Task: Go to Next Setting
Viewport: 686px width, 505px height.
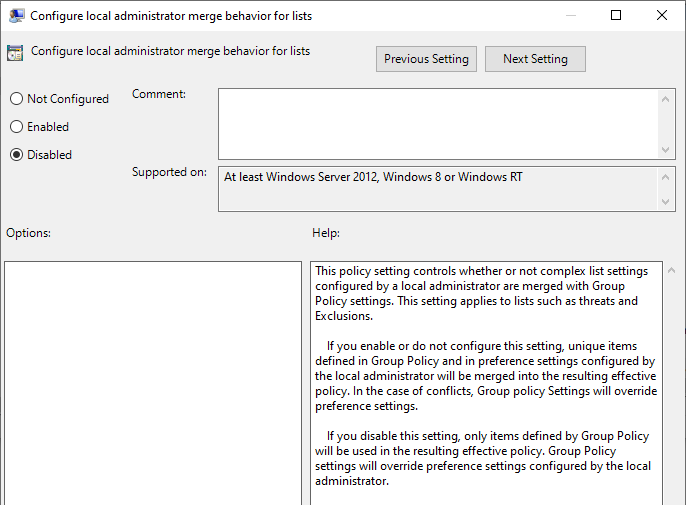Action: 535,59
